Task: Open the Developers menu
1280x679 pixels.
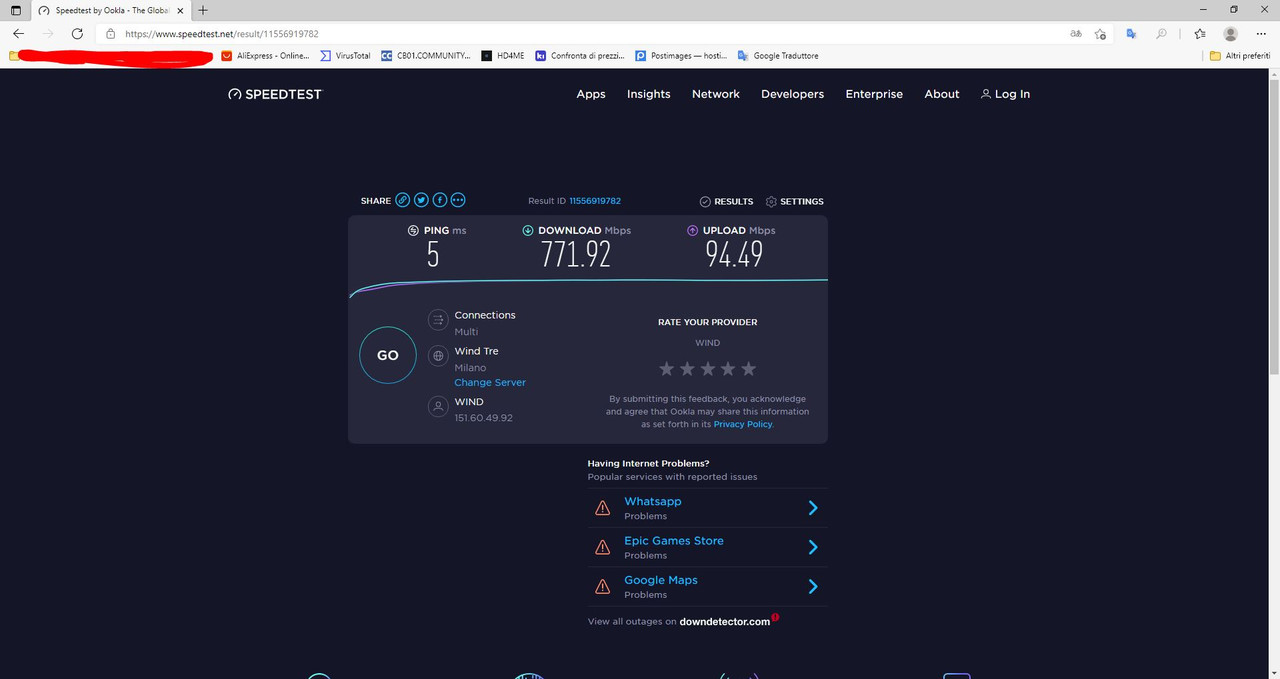Action: 792,94
